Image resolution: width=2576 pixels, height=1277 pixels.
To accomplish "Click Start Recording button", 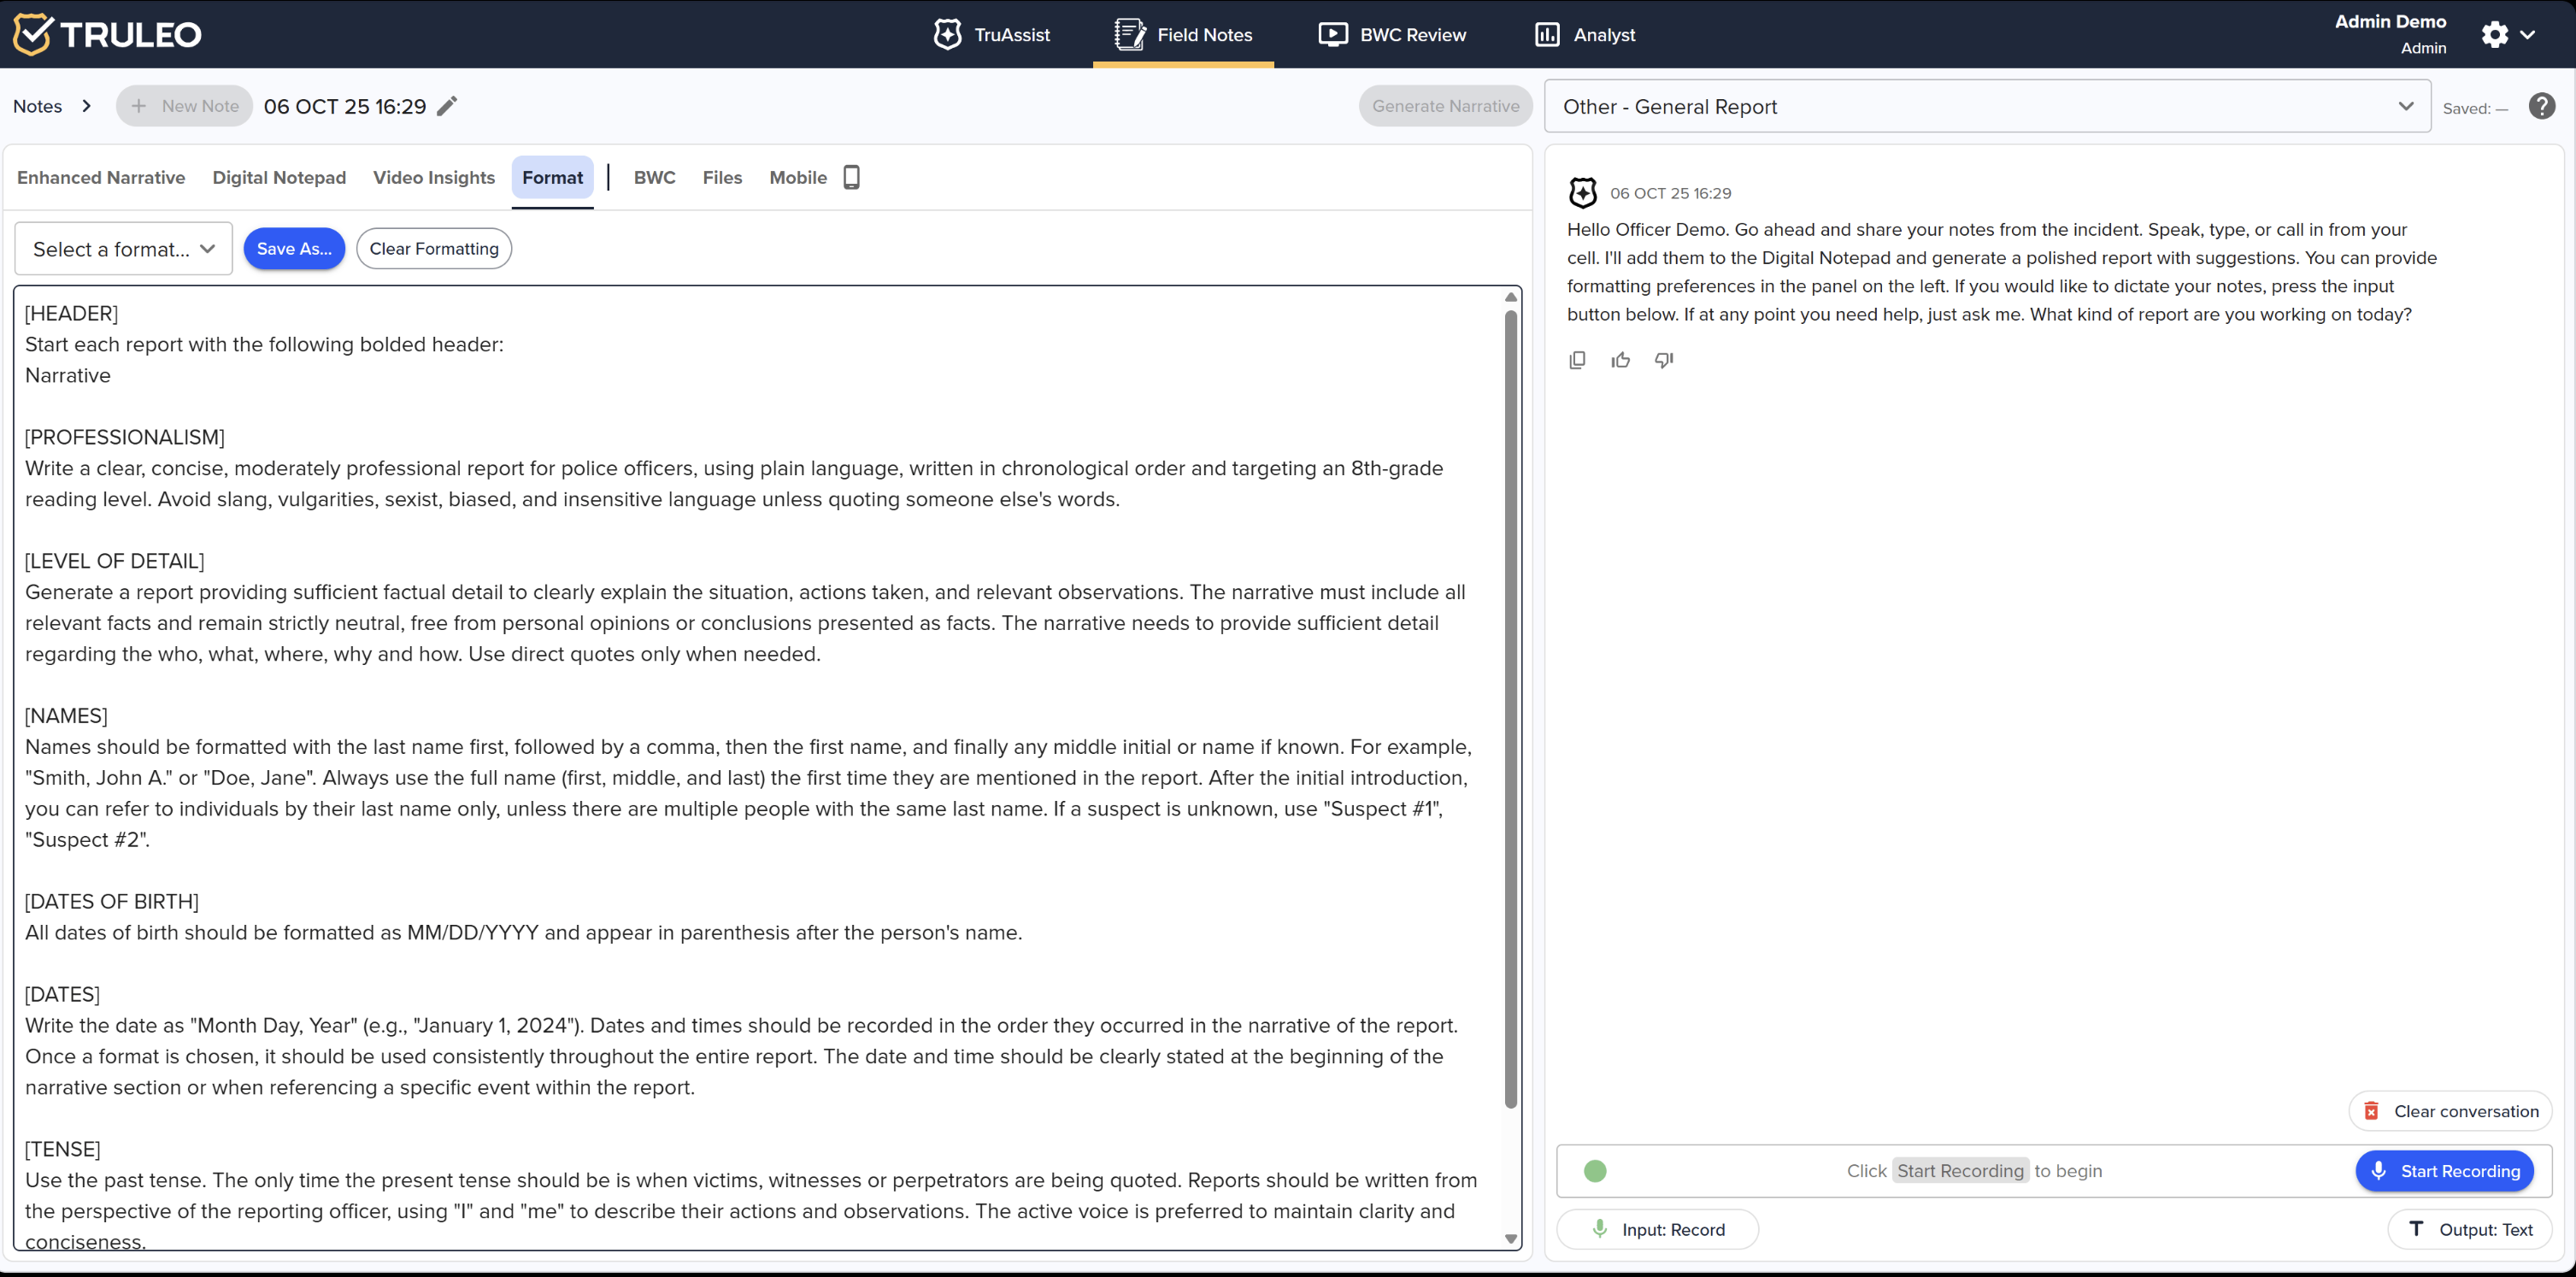I will point(2444,1171).
